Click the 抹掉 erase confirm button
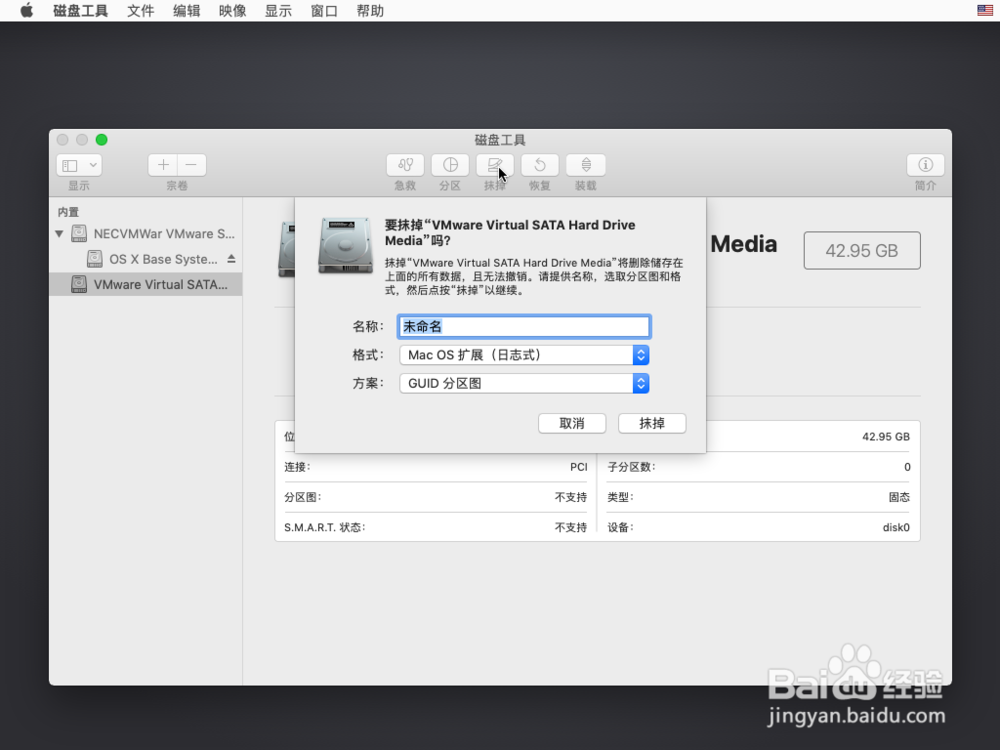The width and height of the screenshot is (1000, 750). click(x=652, y=423)
